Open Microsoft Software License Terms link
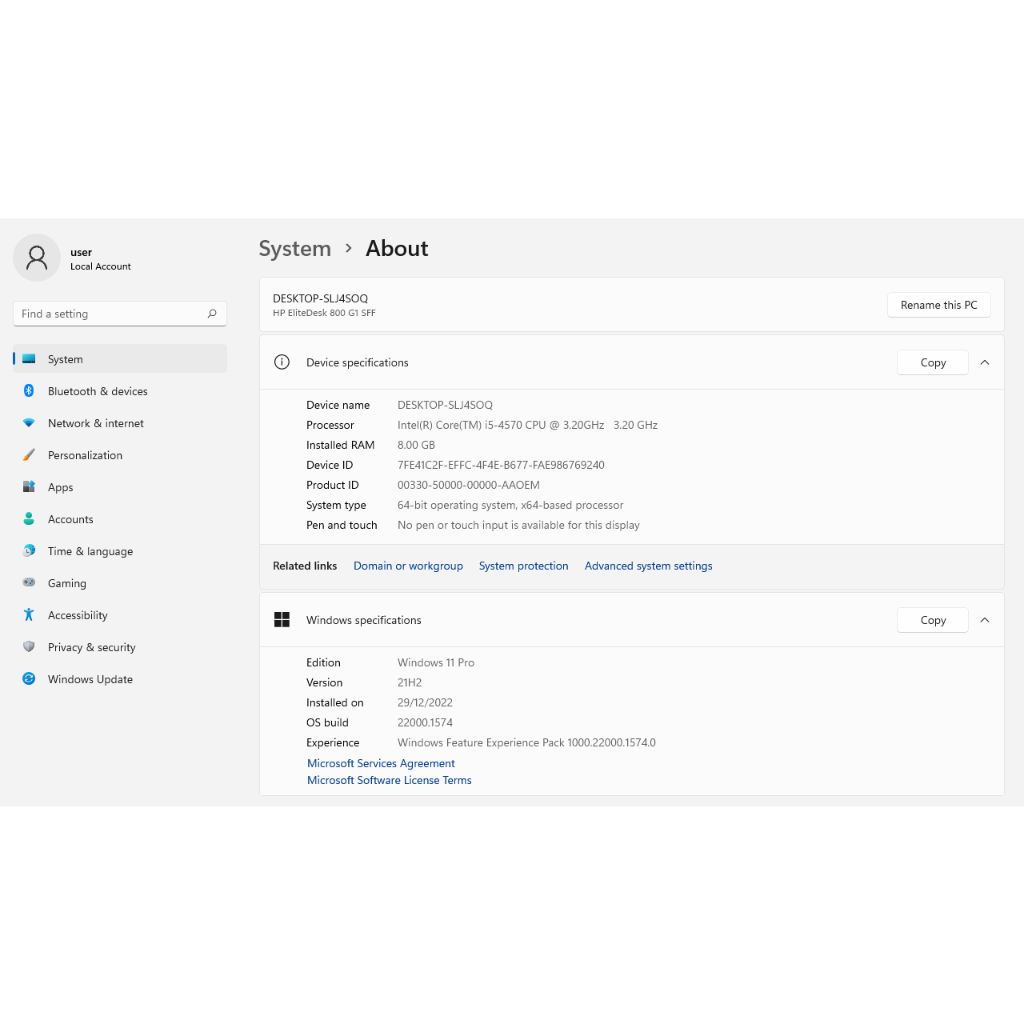1024x1024 pixels. coord(389,780)
